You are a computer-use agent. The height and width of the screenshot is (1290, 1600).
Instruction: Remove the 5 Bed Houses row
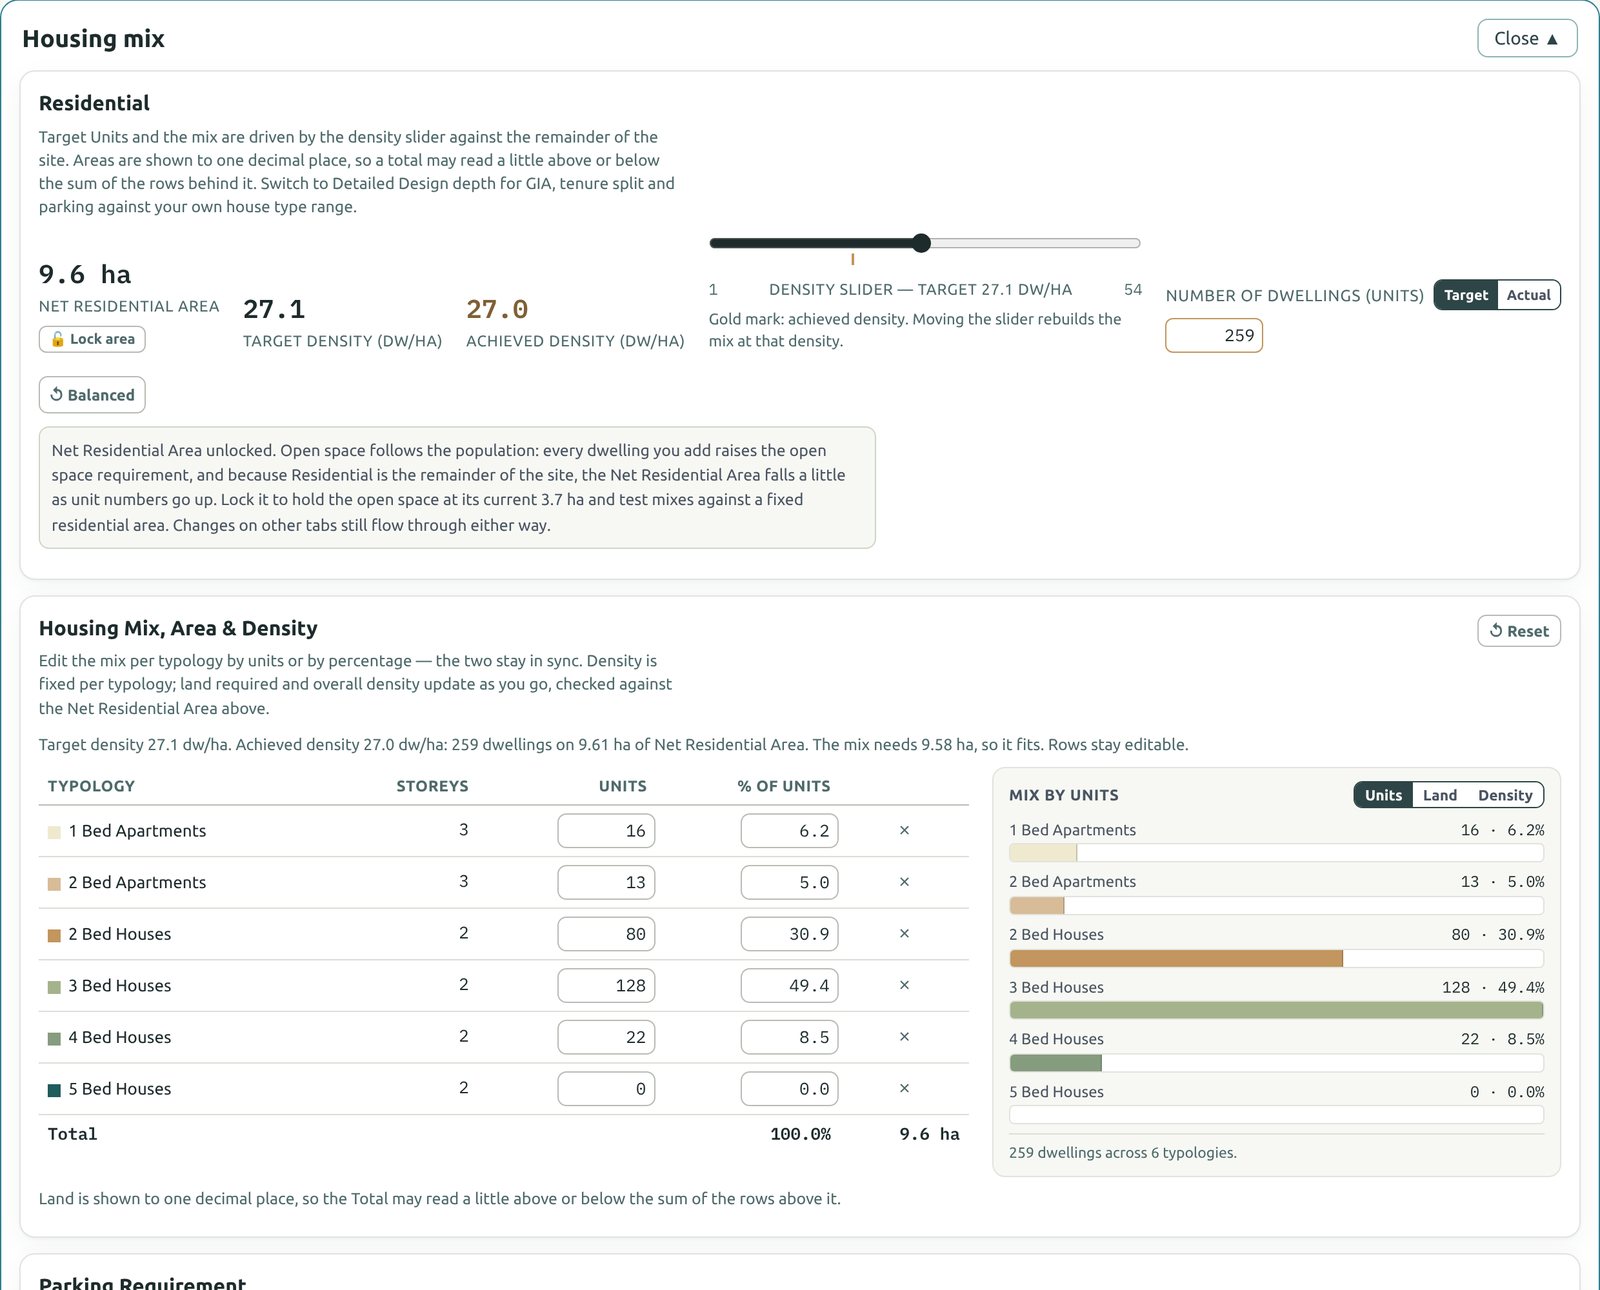[x=904, y=1089]
